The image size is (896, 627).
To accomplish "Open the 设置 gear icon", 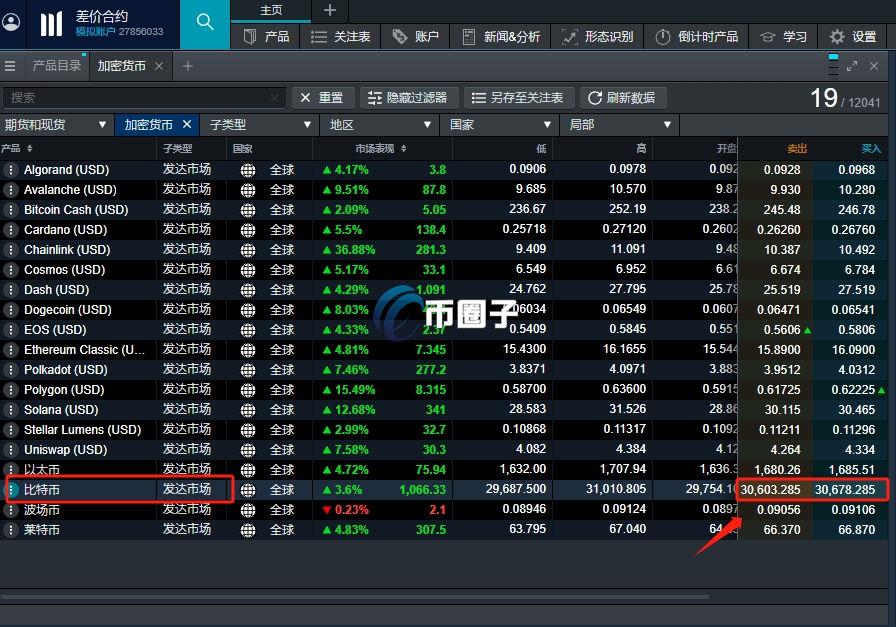I will pyautogui.click(x=838, y=36).
